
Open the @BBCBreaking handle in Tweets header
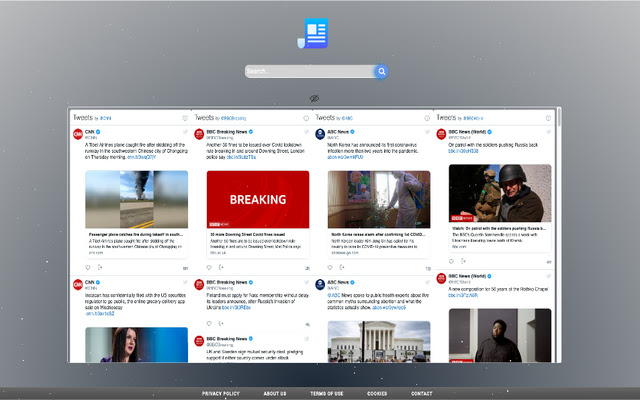tap(233, 118)
